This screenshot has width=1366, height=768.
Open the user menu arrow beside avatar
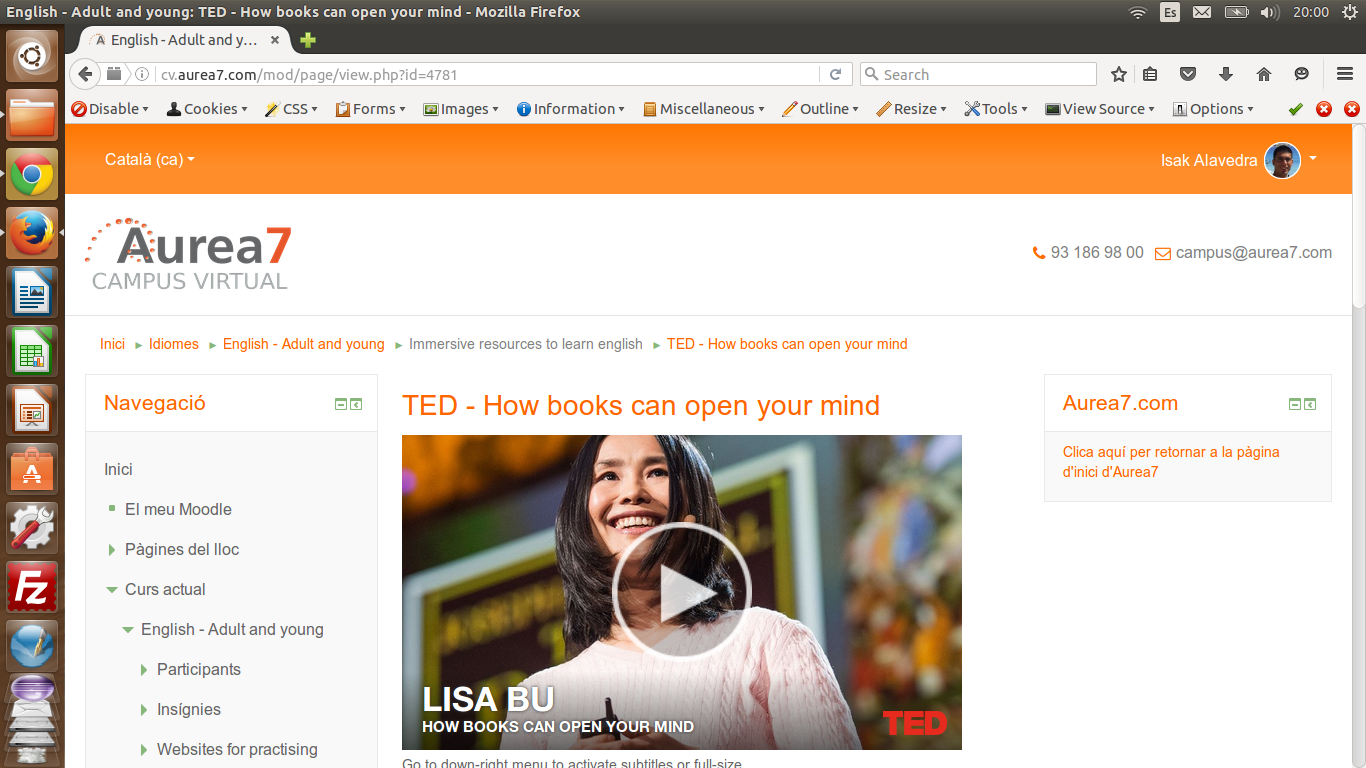pos(1313,159)
